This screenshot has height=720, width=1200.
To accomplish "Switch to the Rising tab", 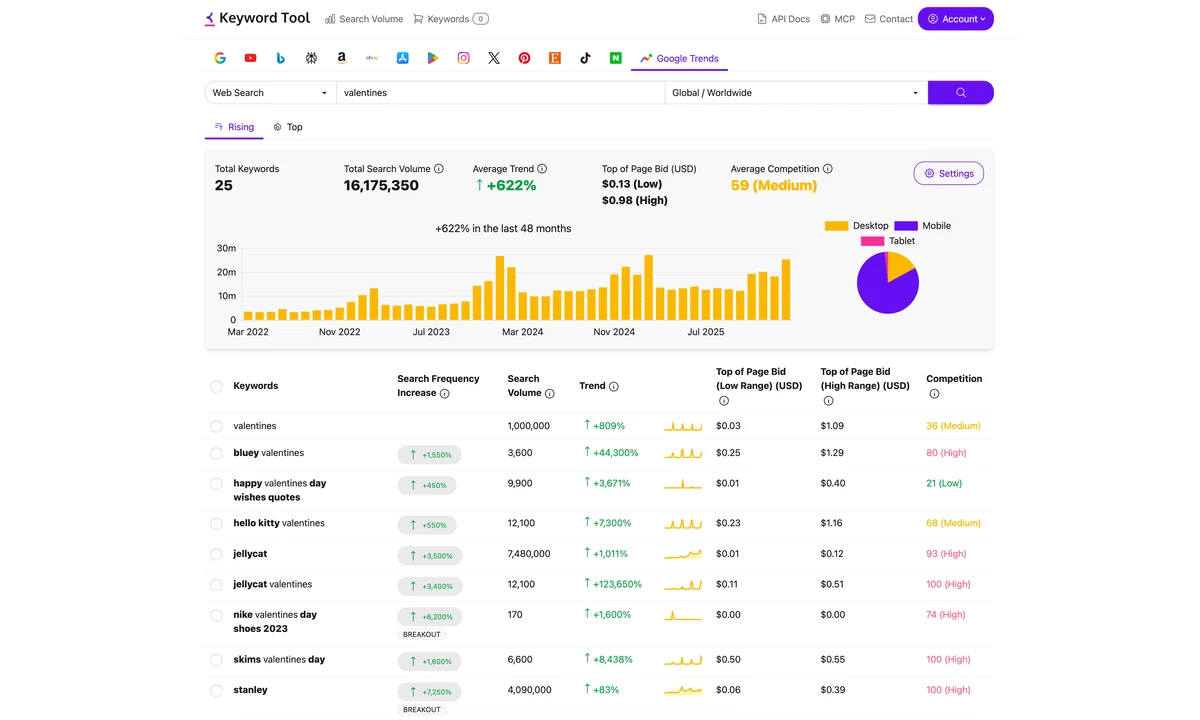I will [x=234, y=127].
